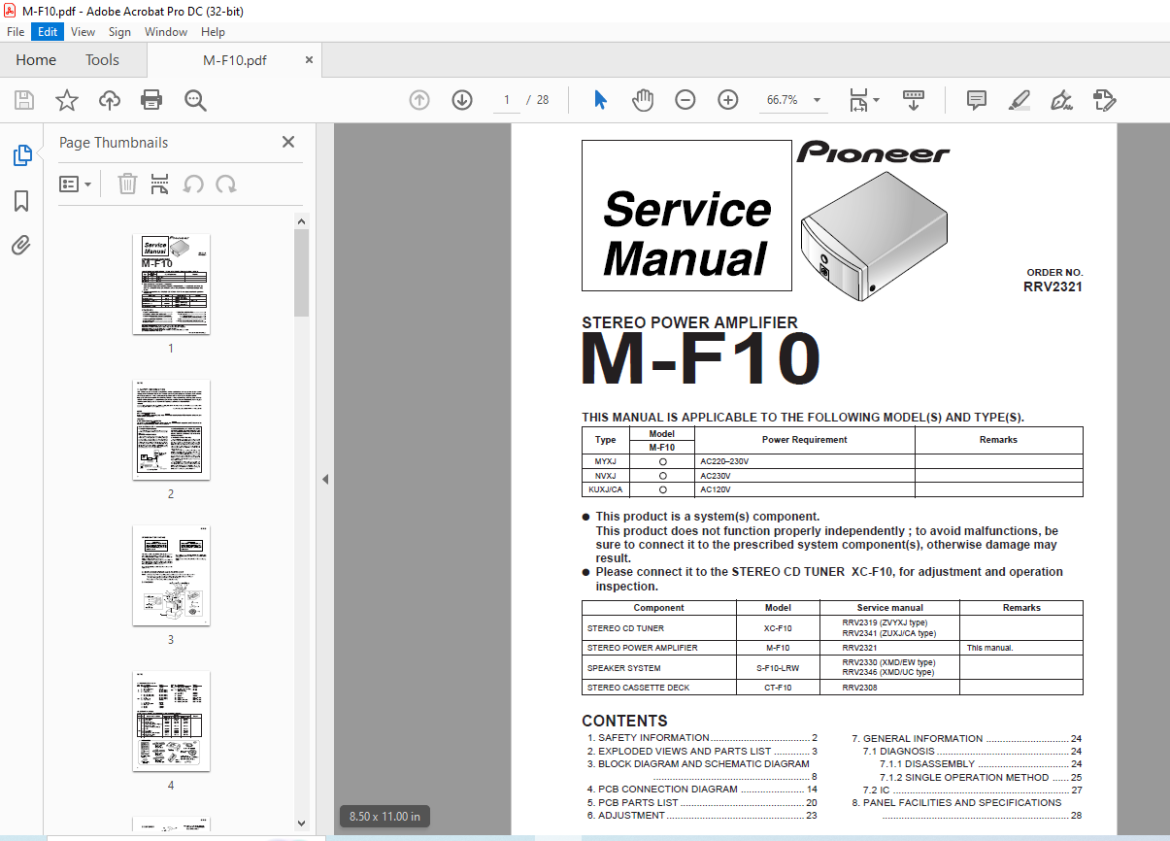Go to next page arrow
The width and height of the screenshot is (1170, 841).
(x=462, y=100)
